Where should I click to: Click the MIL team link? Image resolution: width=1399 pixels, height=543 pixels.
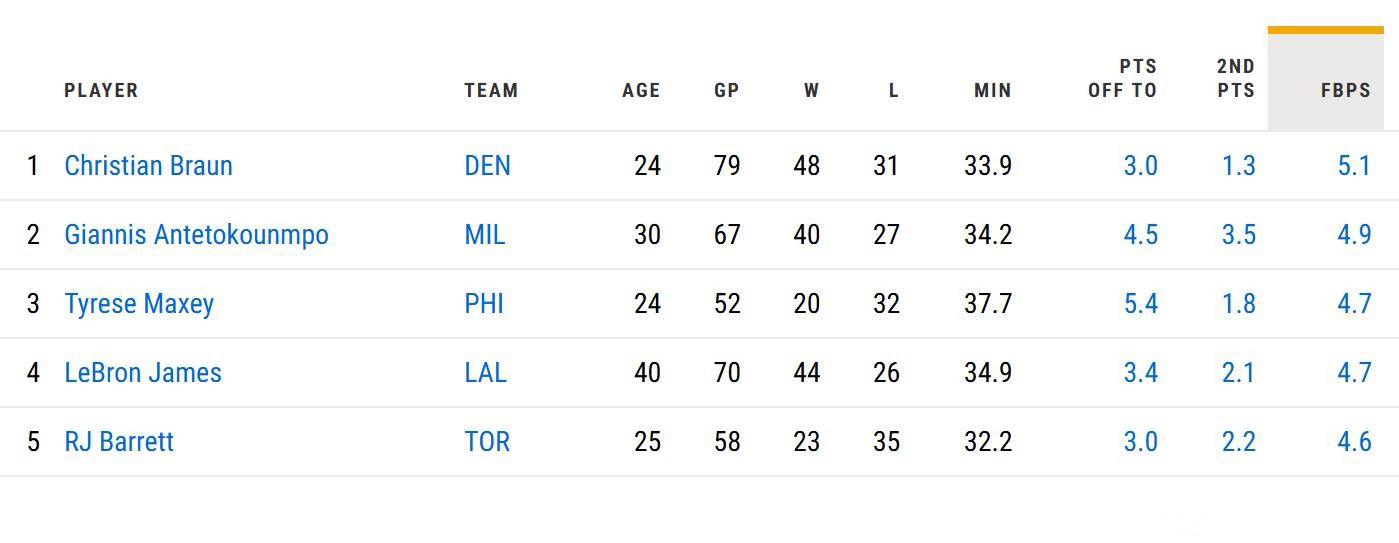point(485,235)
